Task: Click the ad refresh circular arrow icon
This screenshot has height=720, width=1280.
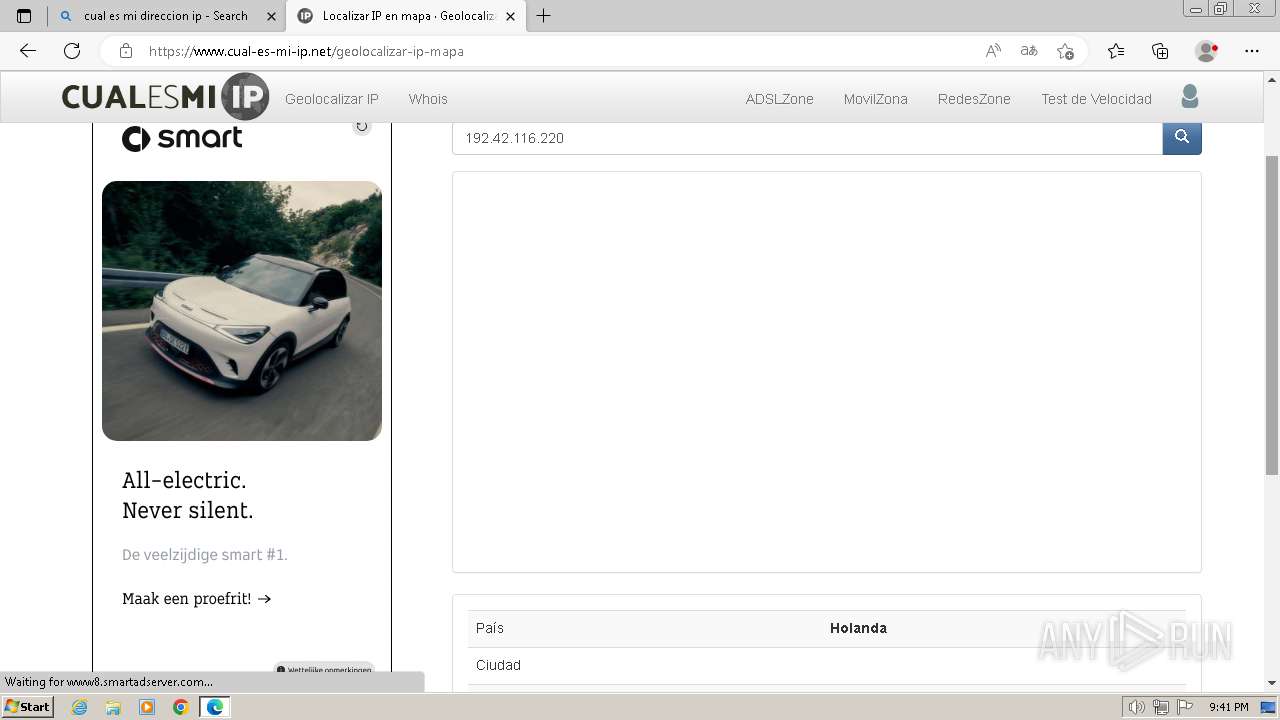Action: (x=362, y=126)
